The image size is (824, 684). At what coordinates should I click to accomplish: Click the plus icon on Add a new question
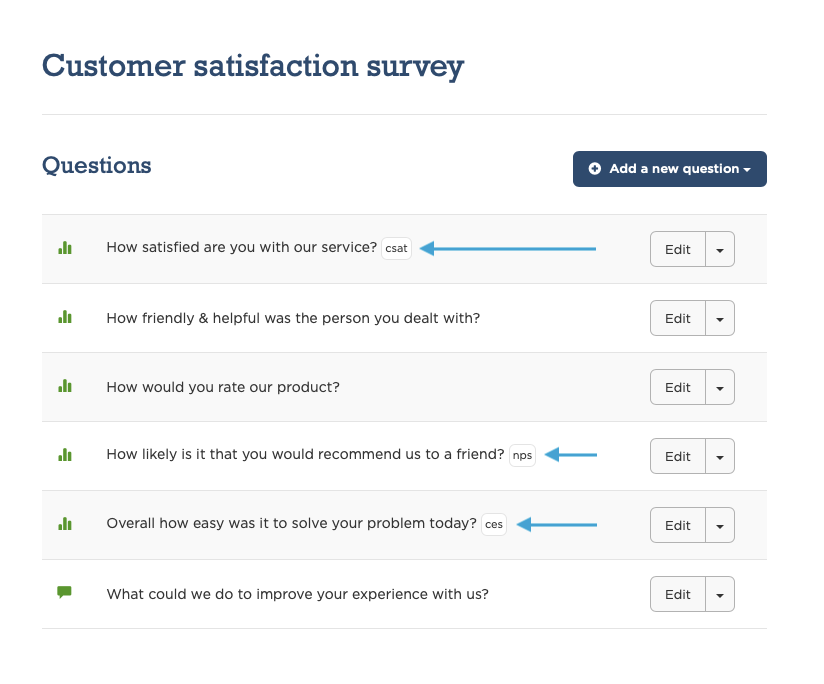coord(594,168)
